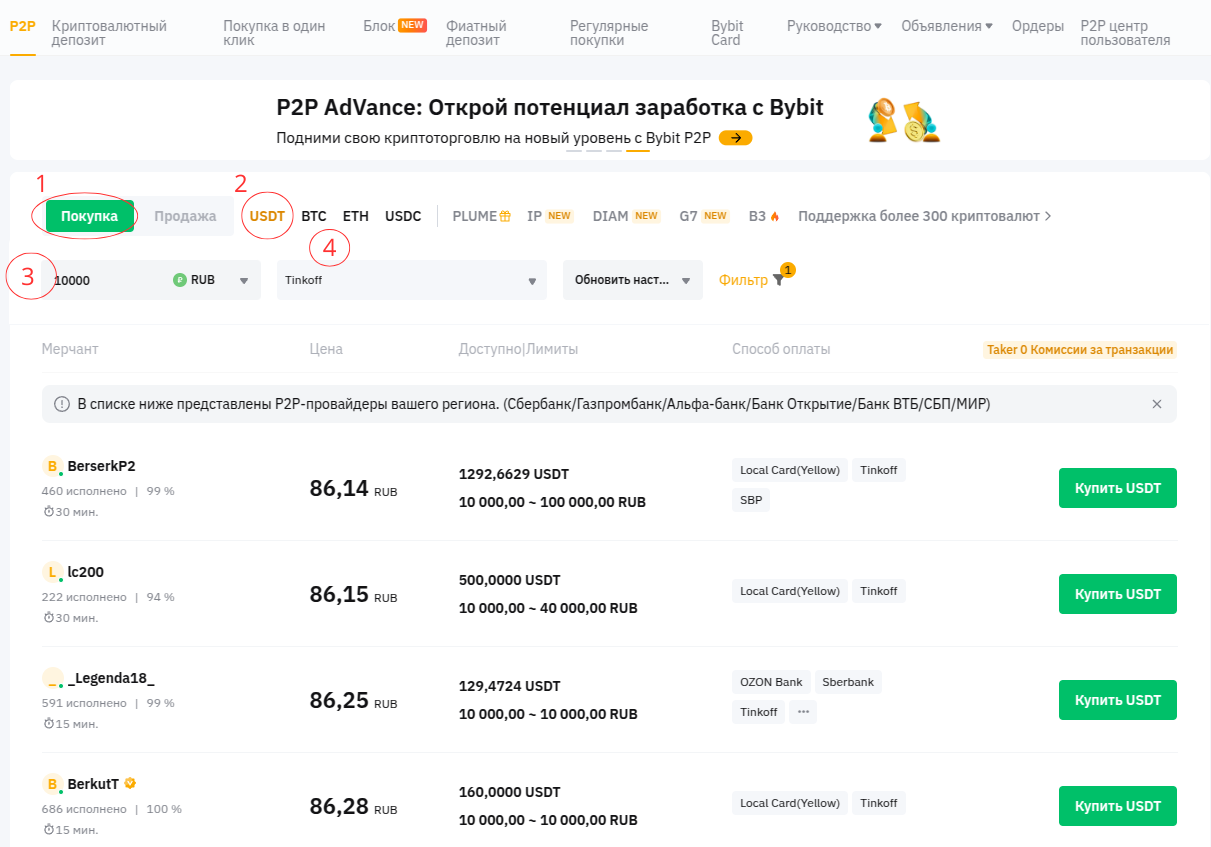Open merchant lc200 profile
Viewport: 1211px width, 847px height.
pyautogui.click(x=86, y=572)
